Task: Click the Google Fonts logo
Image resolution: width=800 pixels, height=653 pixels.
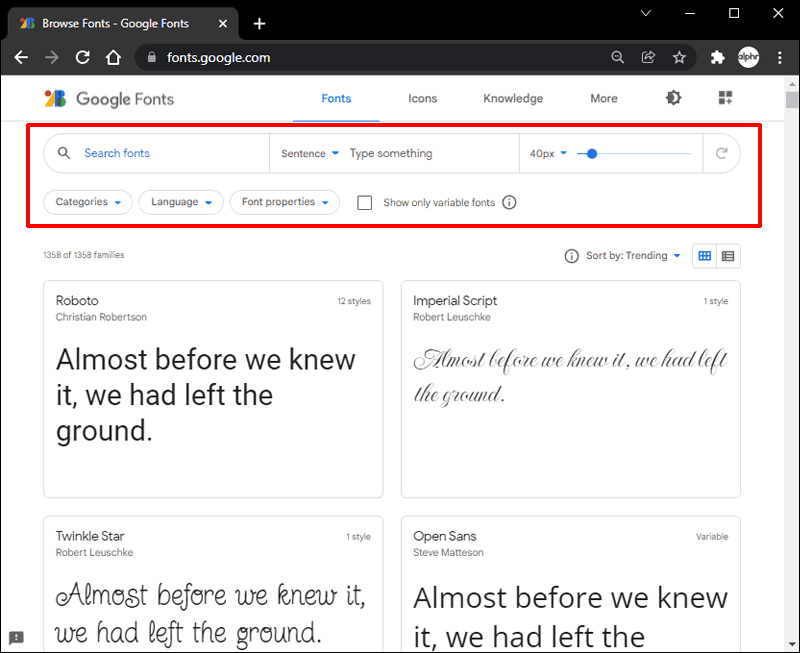Action: [x=109, y=98]
